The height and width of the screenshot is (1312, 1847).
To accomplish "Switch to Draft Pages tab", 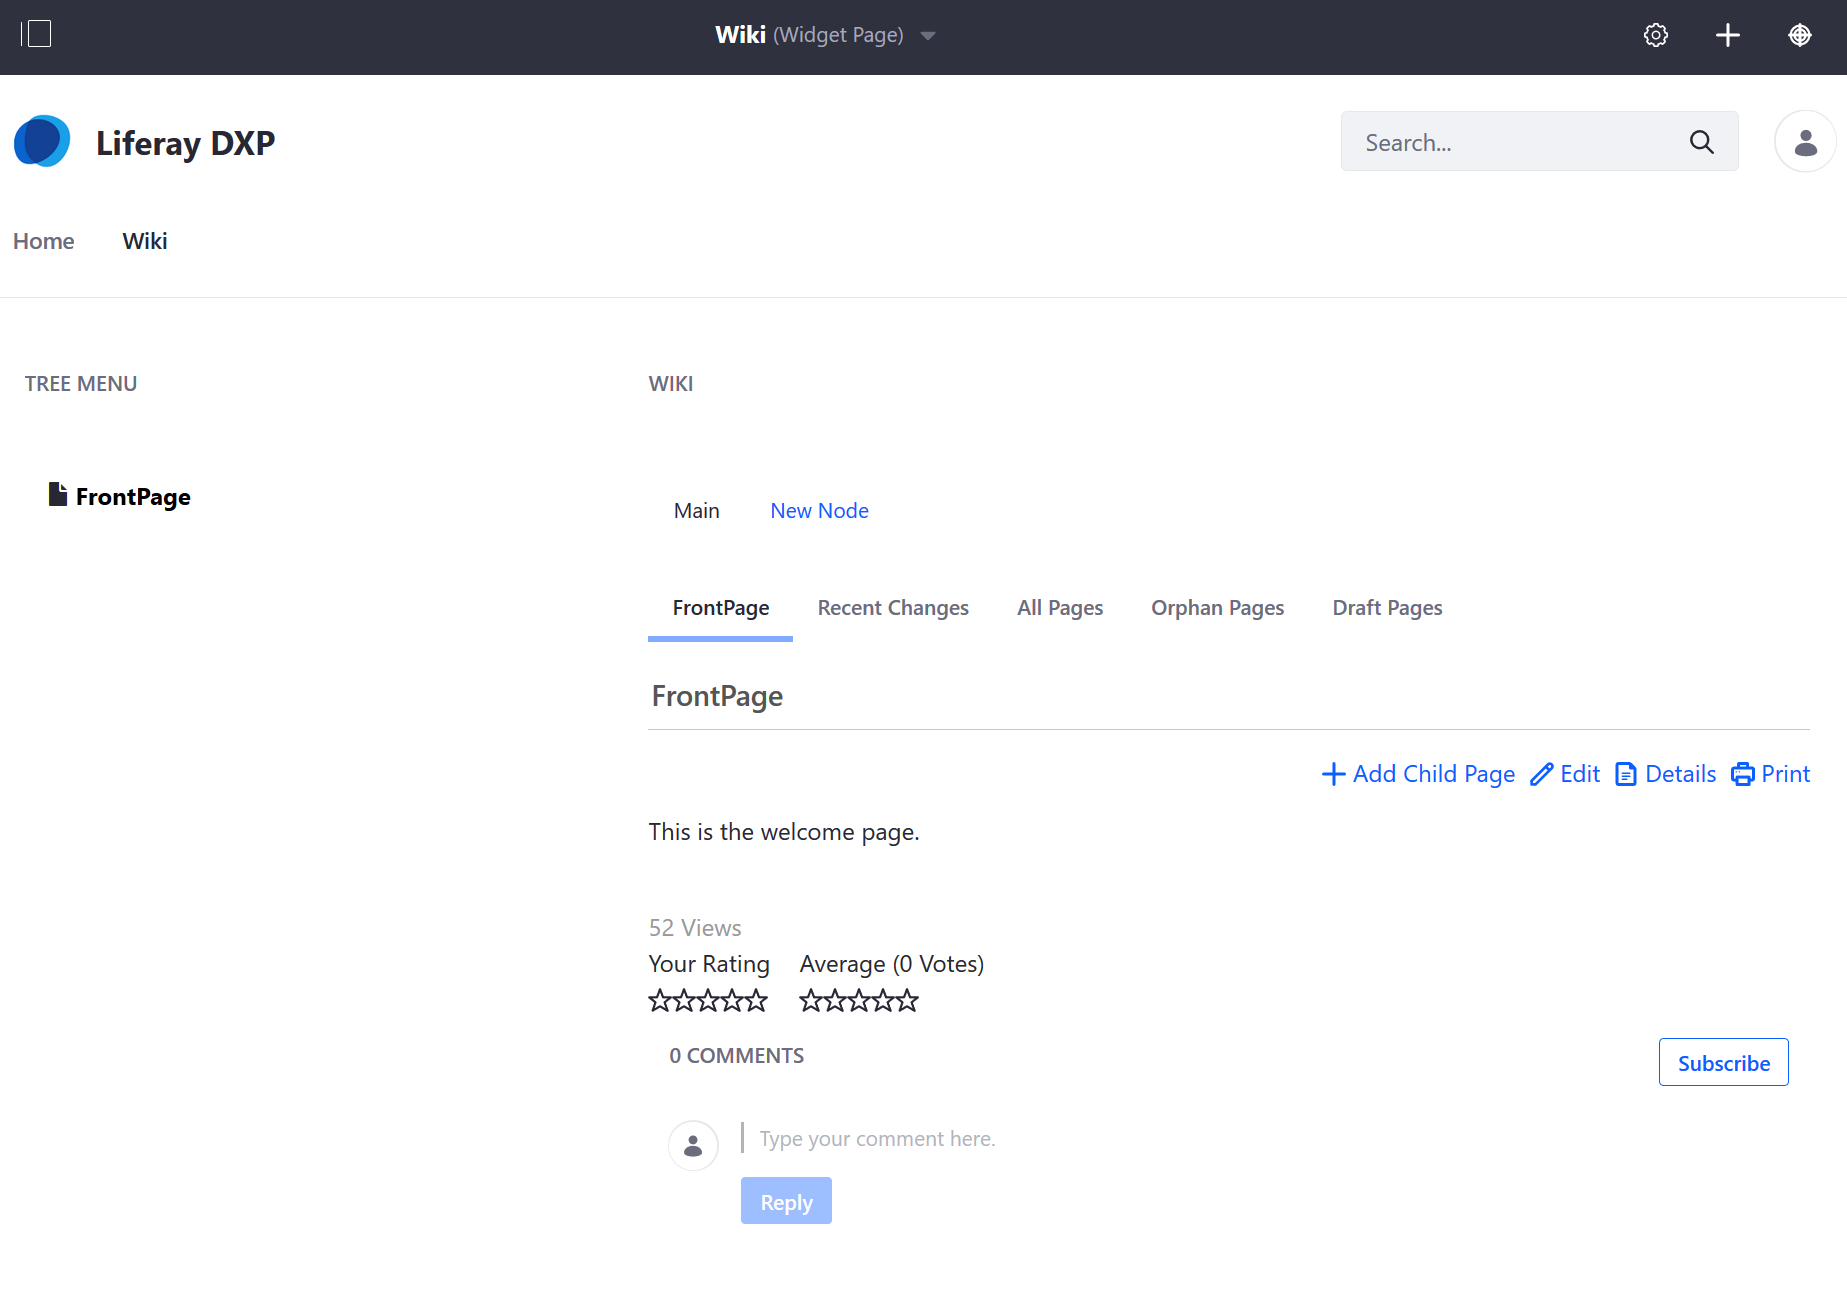I will (1388, 608).
